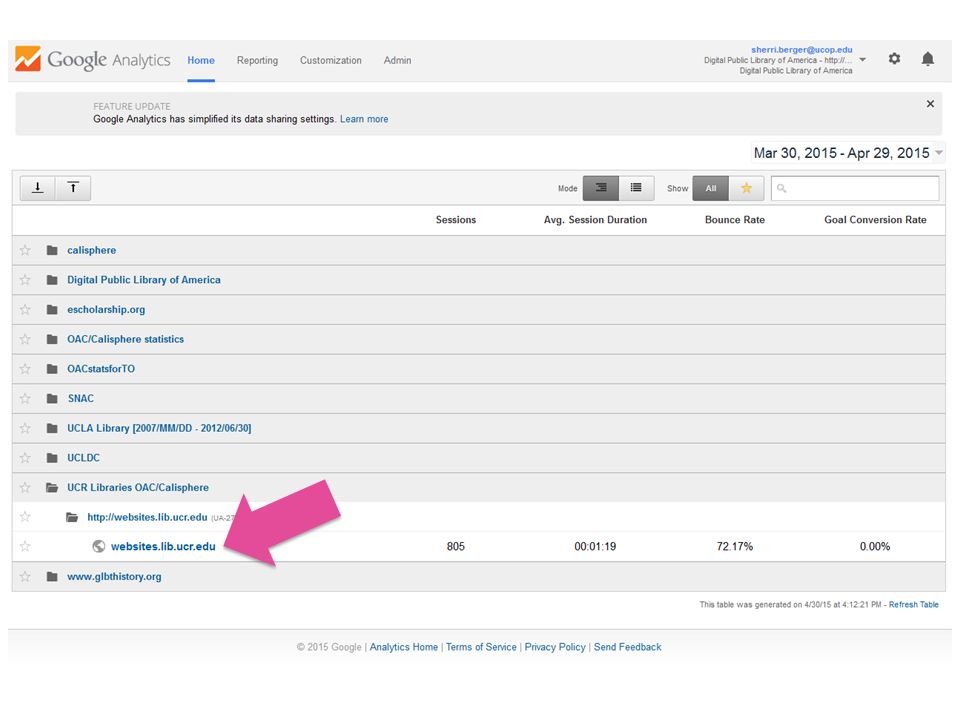
Task: Open the notifications bell icon
Action: coord(928,59)
